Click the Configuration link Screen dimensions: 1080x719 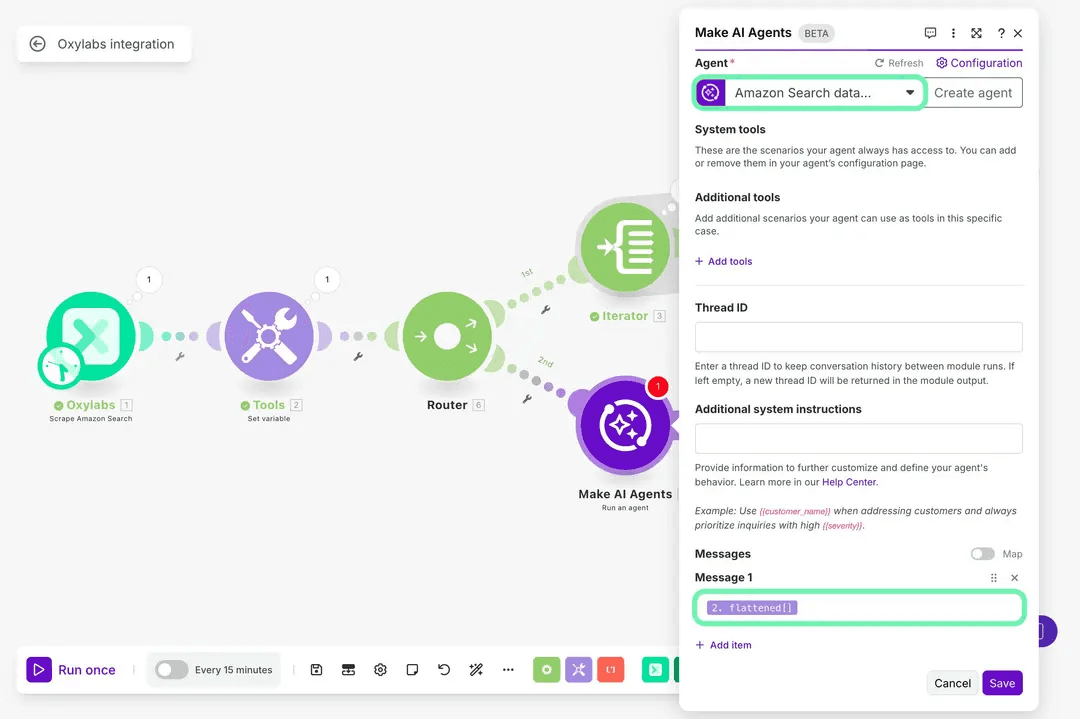click(x=979, y=63)
